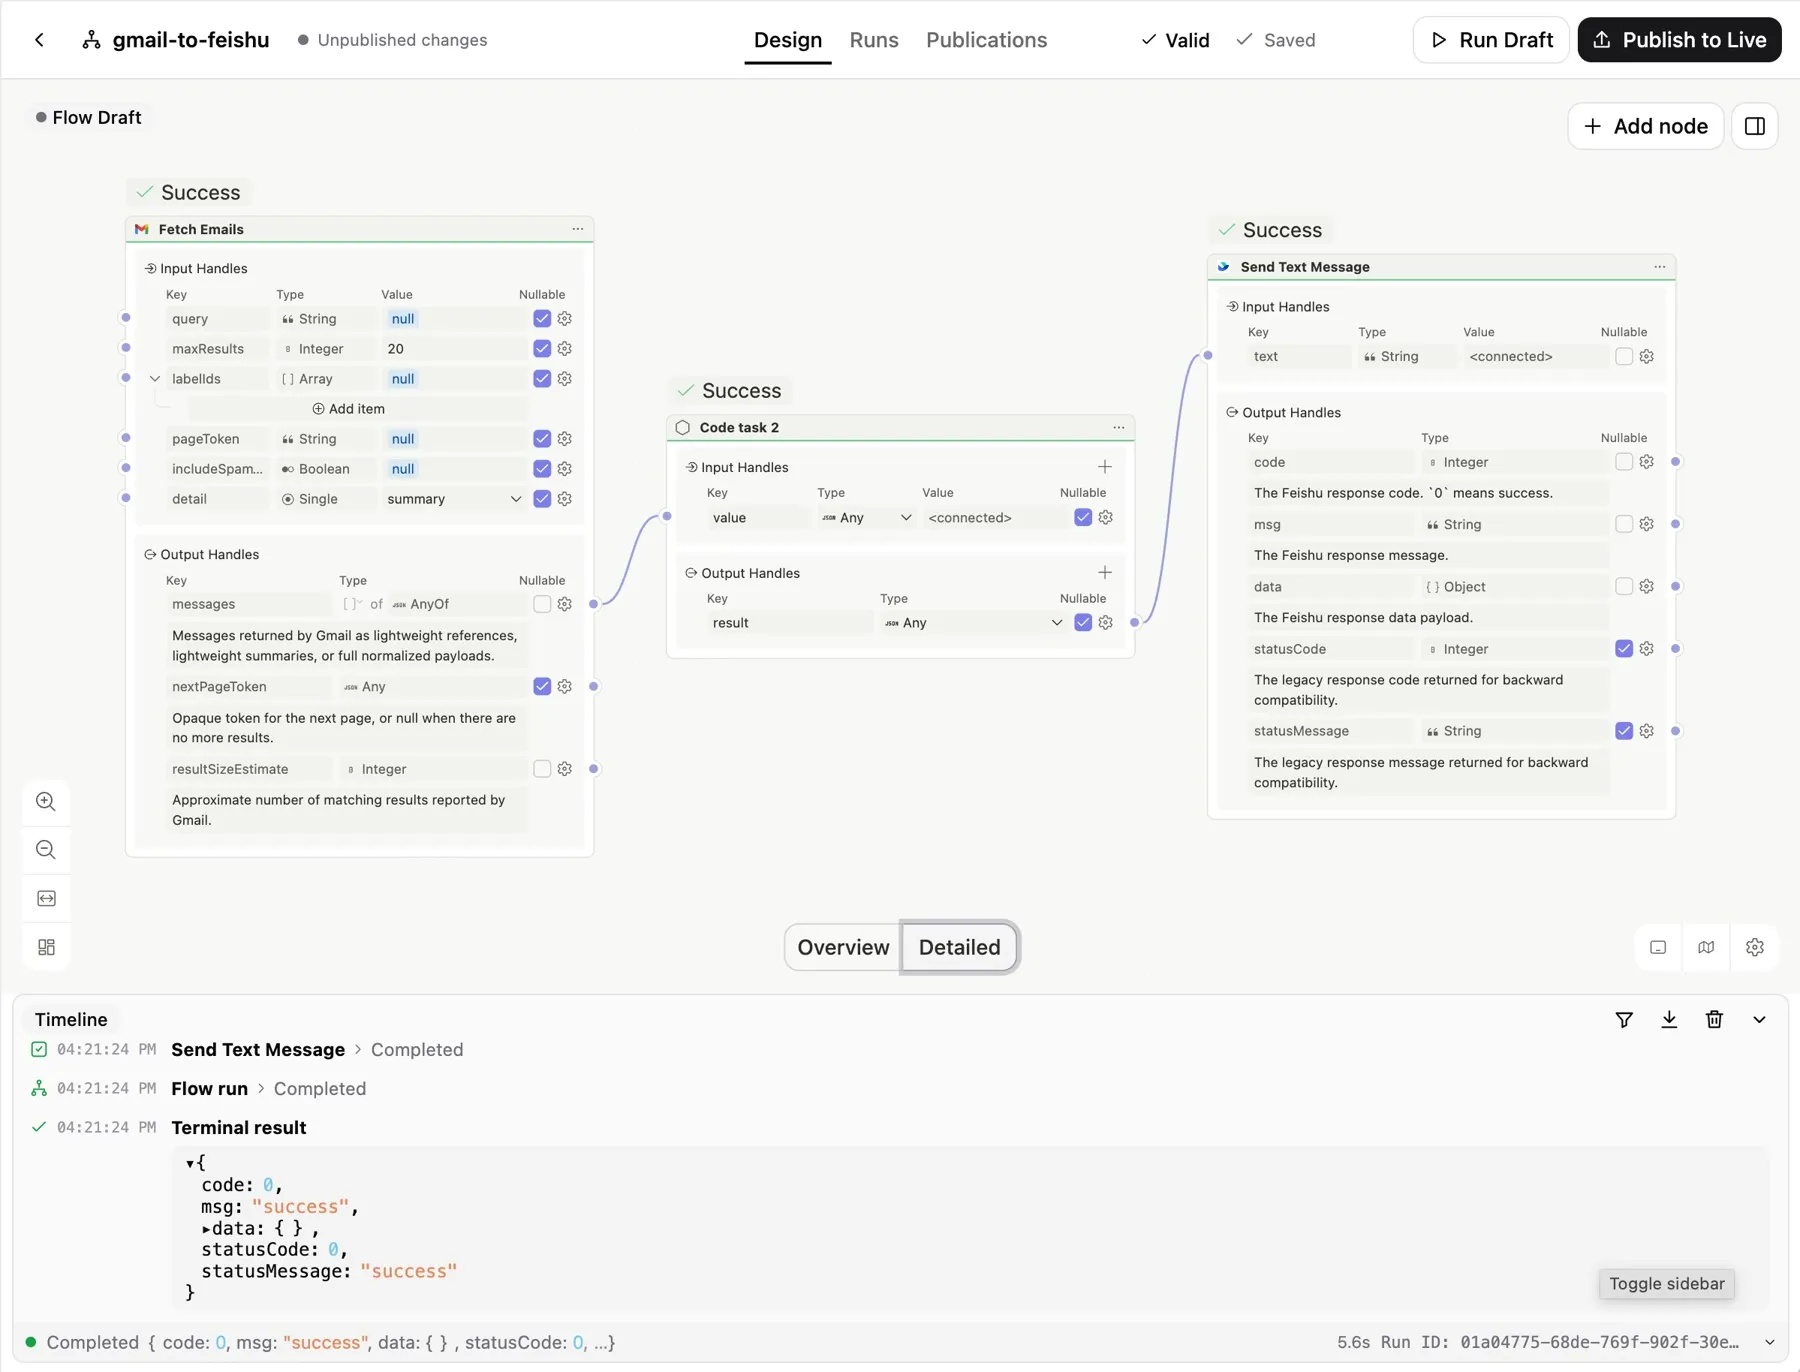Click the Run ID text in status bar
The width and height of the screenshot is (1800, 1372).
click(1560, 1343)
